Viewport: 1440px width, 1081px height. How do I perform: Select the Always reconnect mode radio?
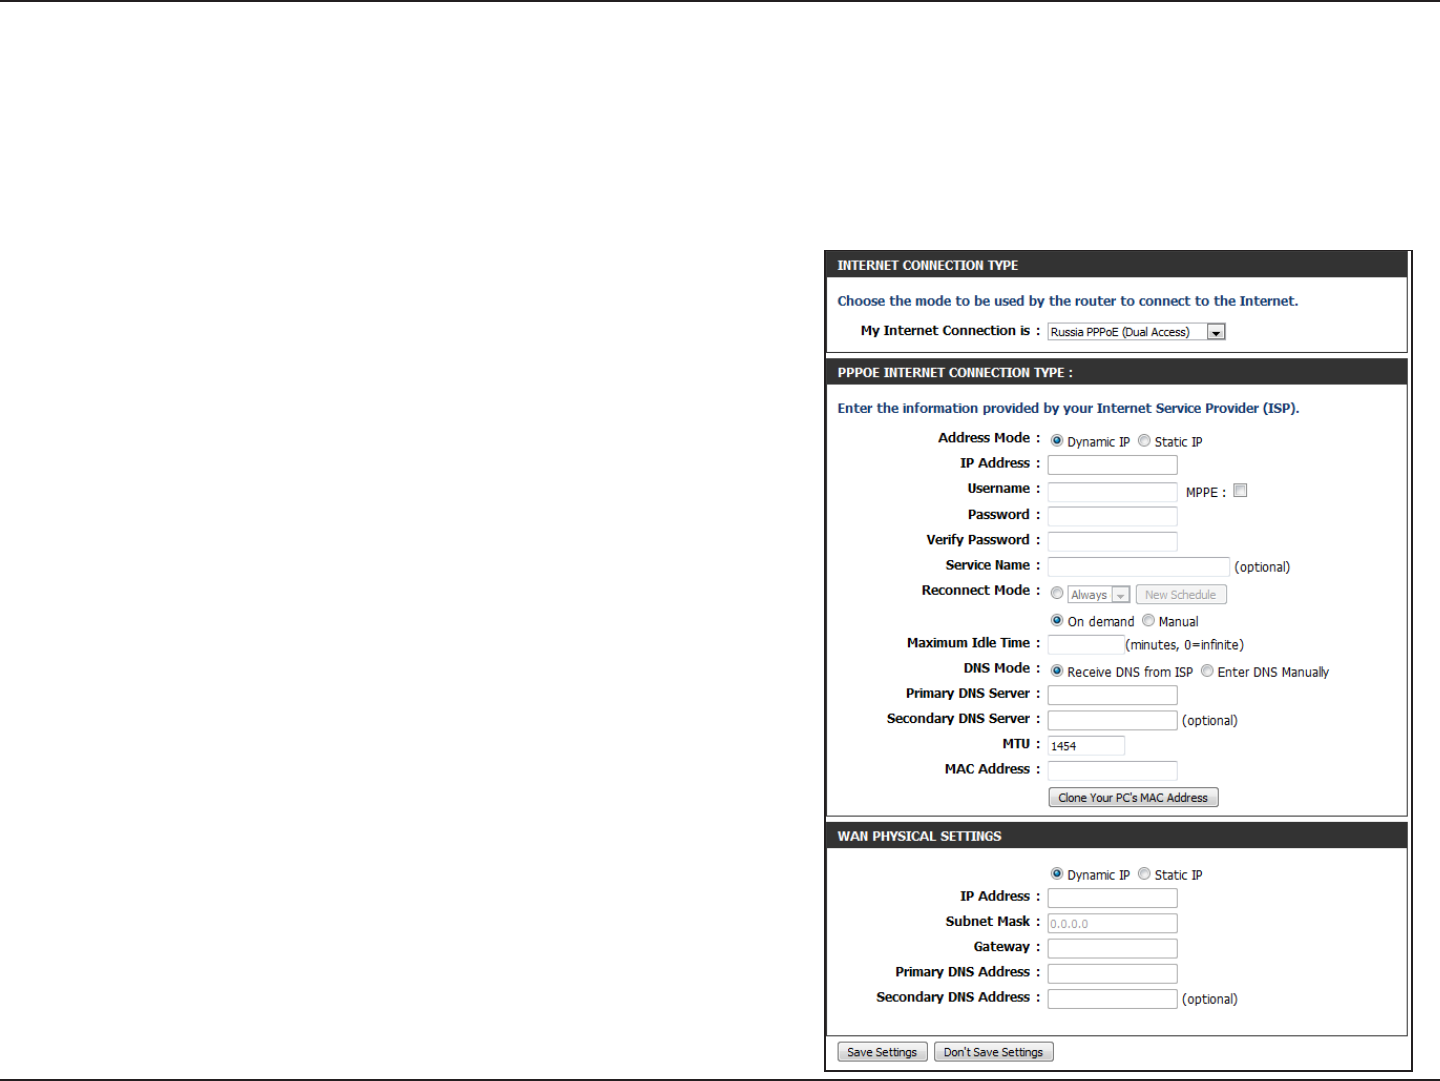pyautogui.click(x=1057, y=594)
